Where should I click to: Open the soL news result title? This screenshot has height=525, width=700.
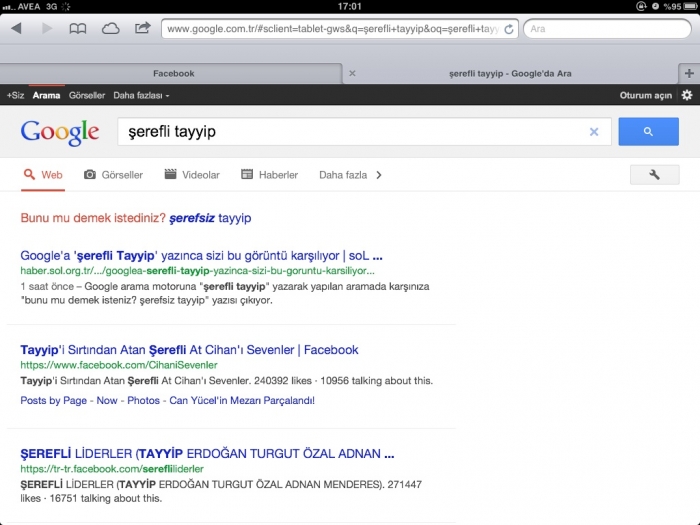(201, 256)
